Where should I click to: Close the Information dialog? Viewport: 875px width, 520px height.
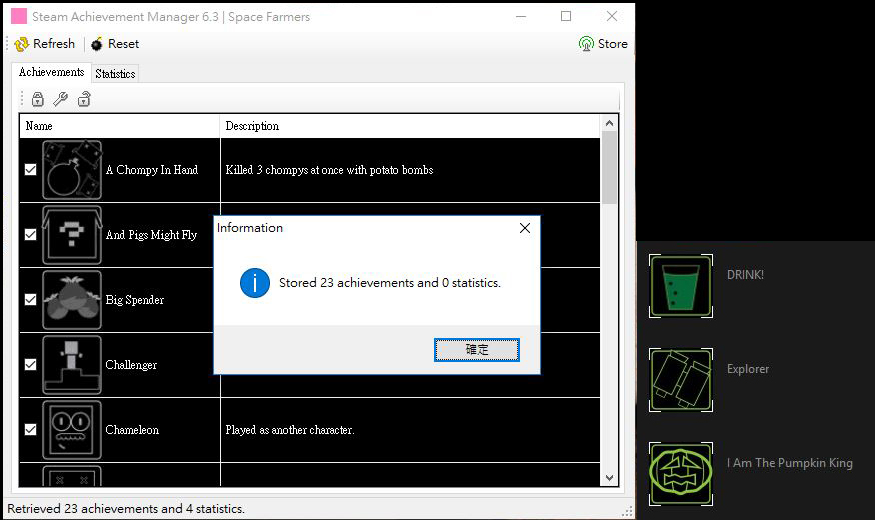coord(525,228)
